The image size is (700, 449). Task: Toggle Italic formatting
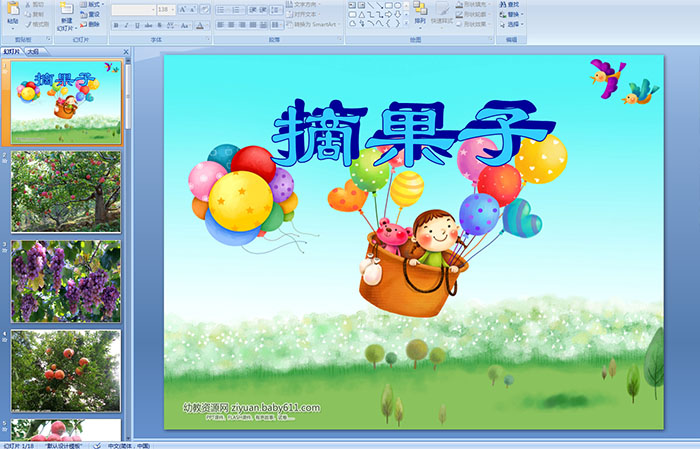(x=126, y=25)
